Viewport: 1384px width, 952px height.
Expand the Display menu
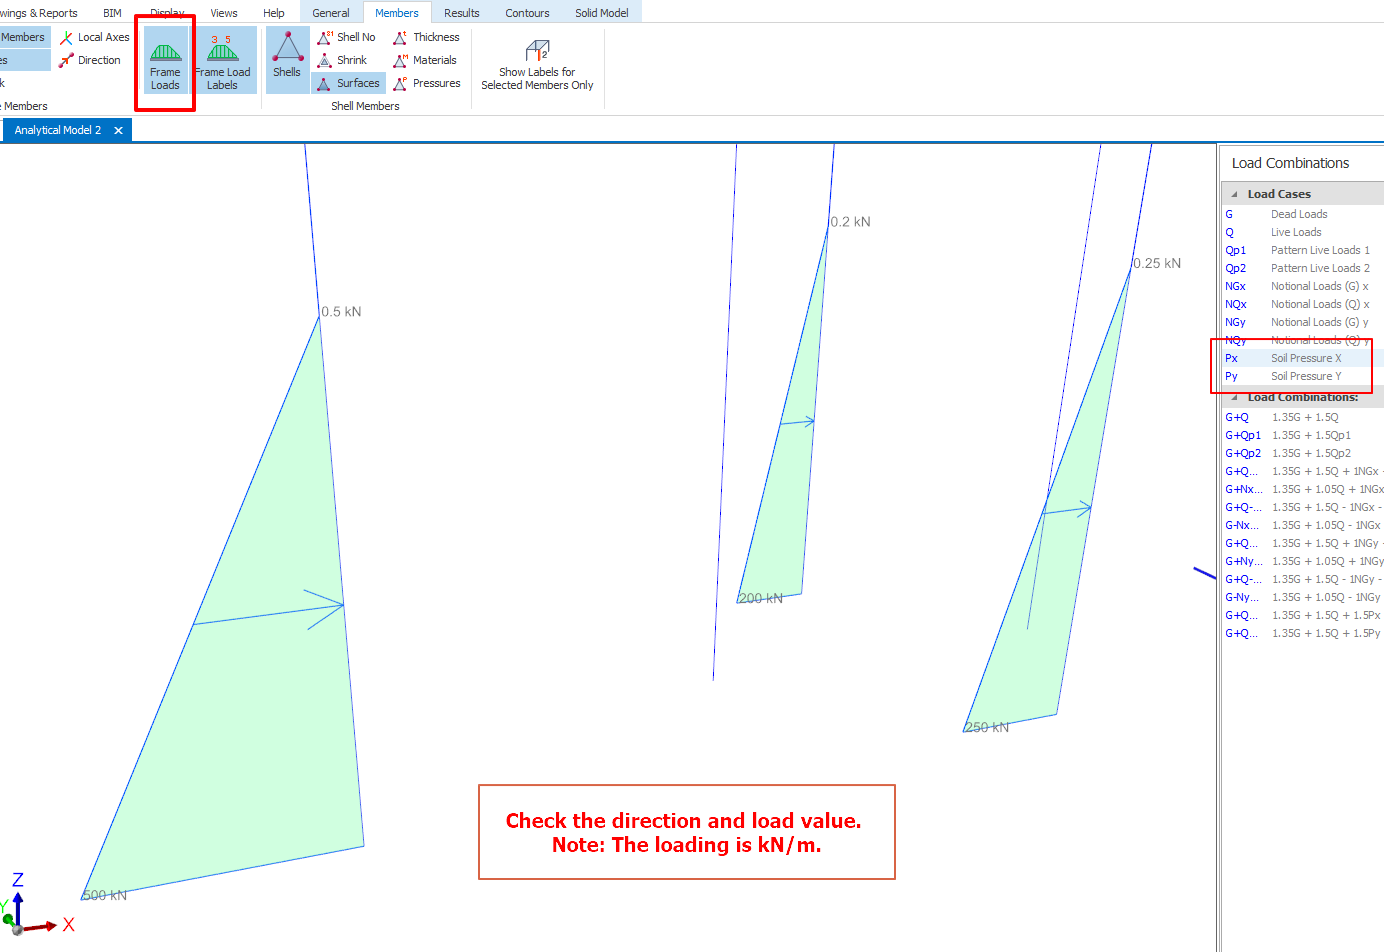coord(166,11)
